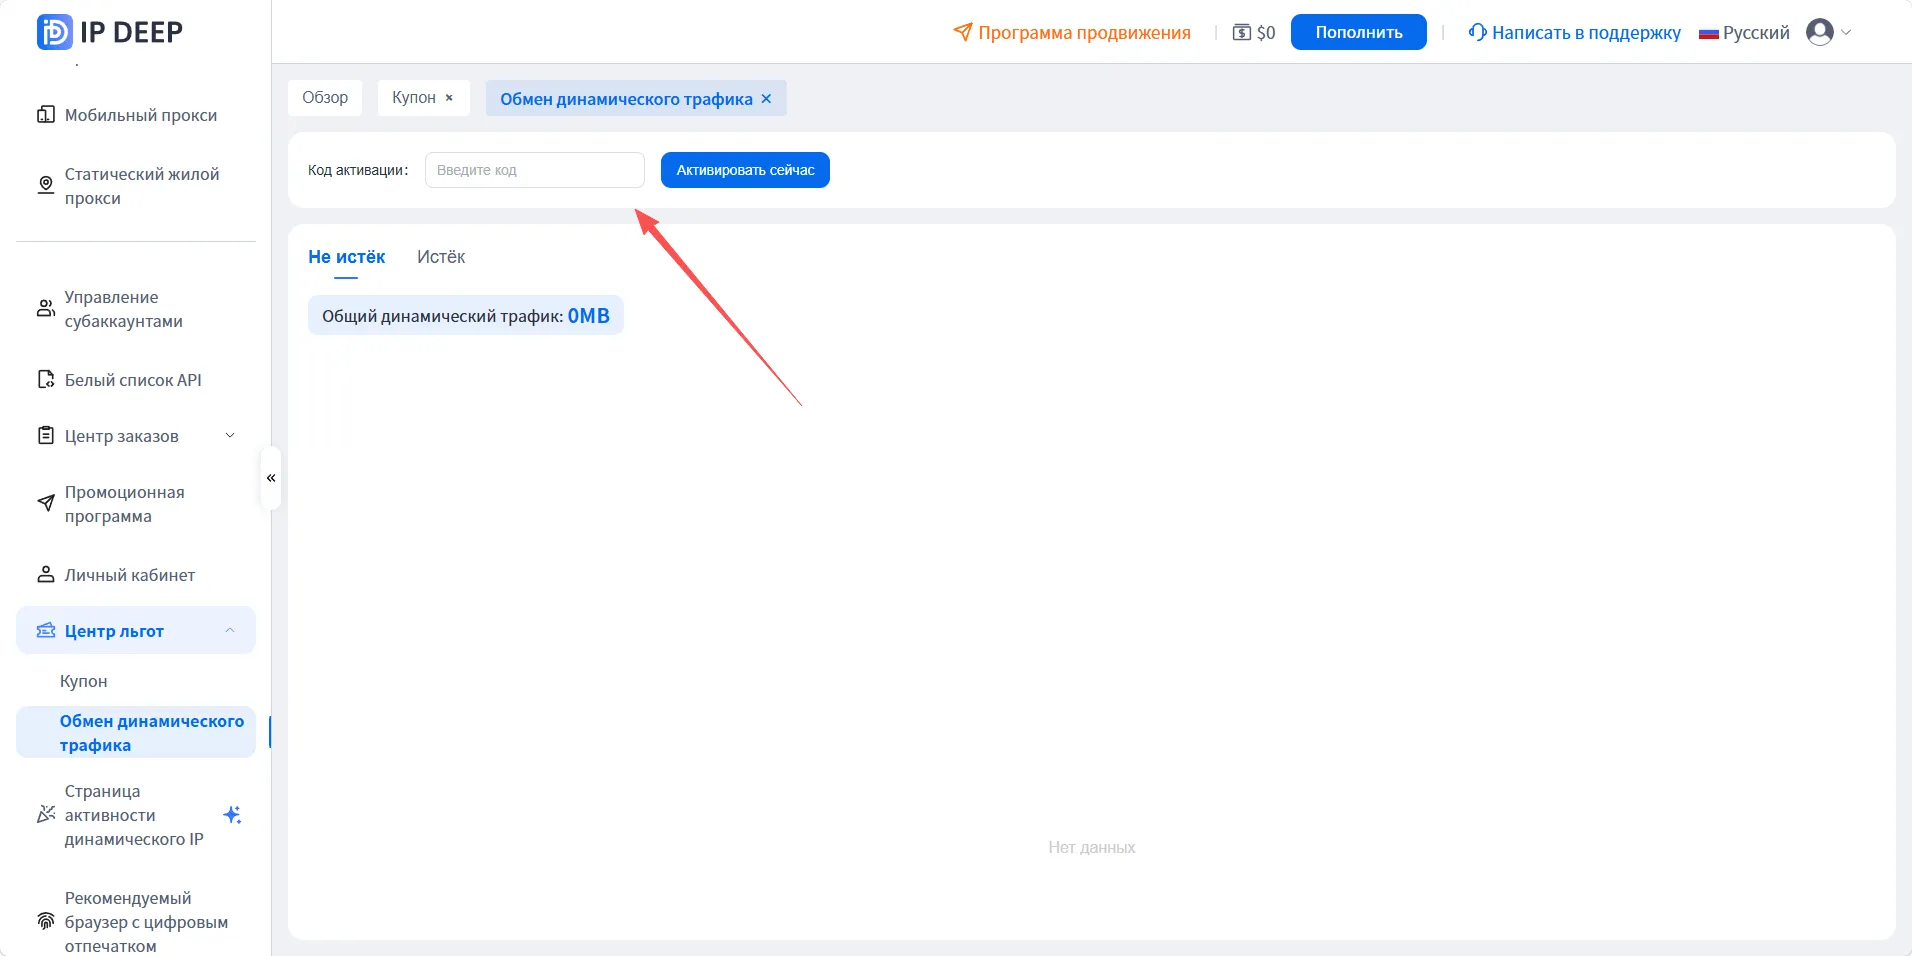This screenshot has width=1912, height=956.
Task: Click the $0 balance amount
Action: click(x=1266, y=32)
